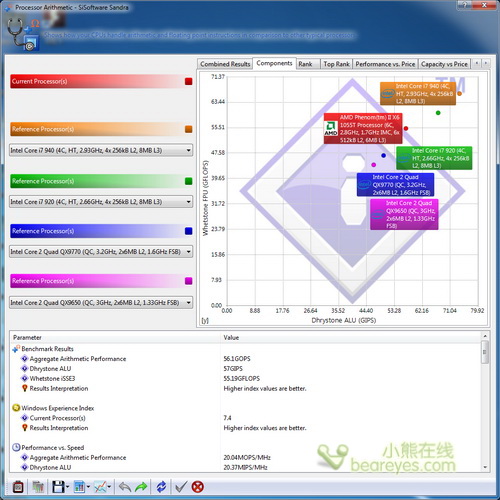
Task: Select Current Processor(s) row under Windows Experience Index
Action: 246,418
